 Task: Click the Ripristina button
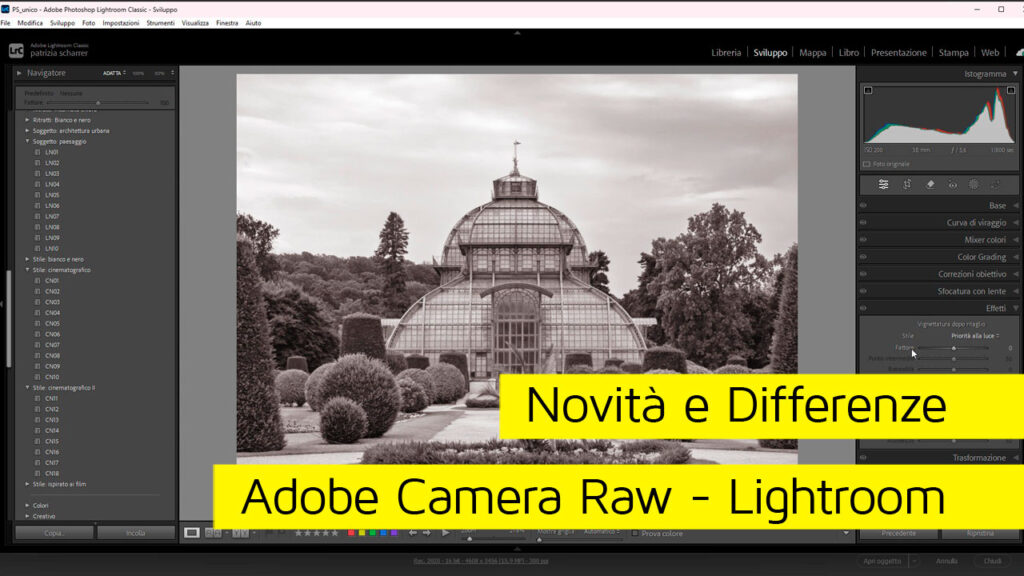point(980,533)
